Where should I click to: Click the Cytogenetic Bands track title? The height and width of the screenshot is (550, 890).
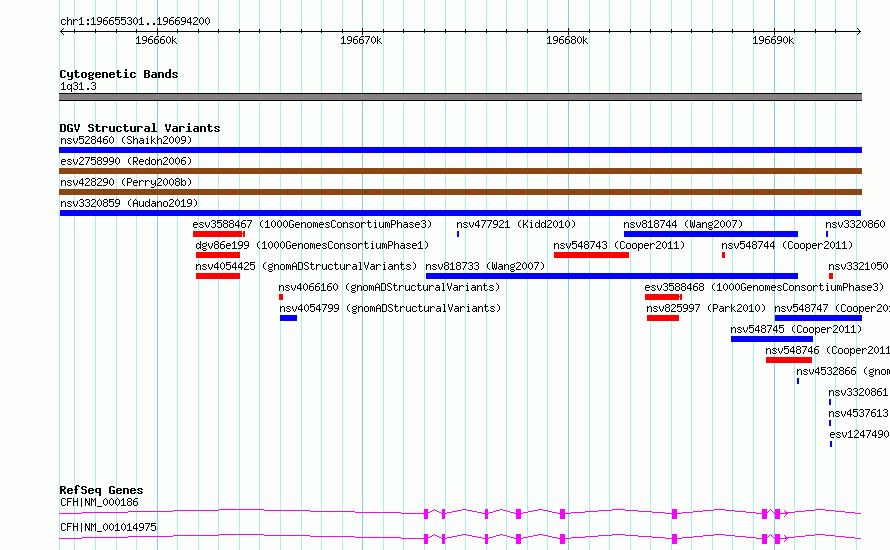pyautogui.click(x=119, y=74)
